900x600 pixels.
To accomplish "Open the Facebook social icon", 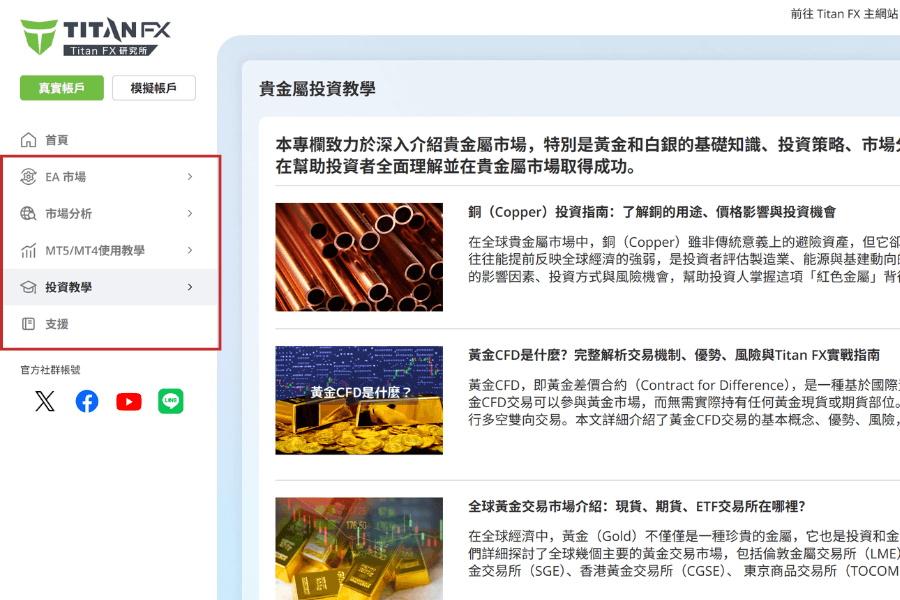I will point(87,401).
